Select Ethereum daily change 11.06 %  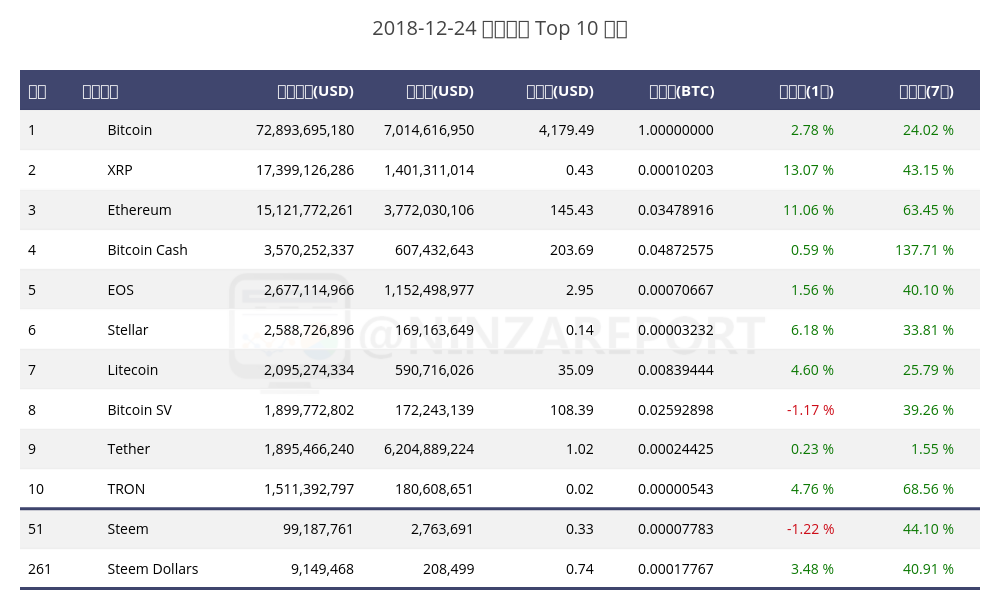[x=808, y=210]
